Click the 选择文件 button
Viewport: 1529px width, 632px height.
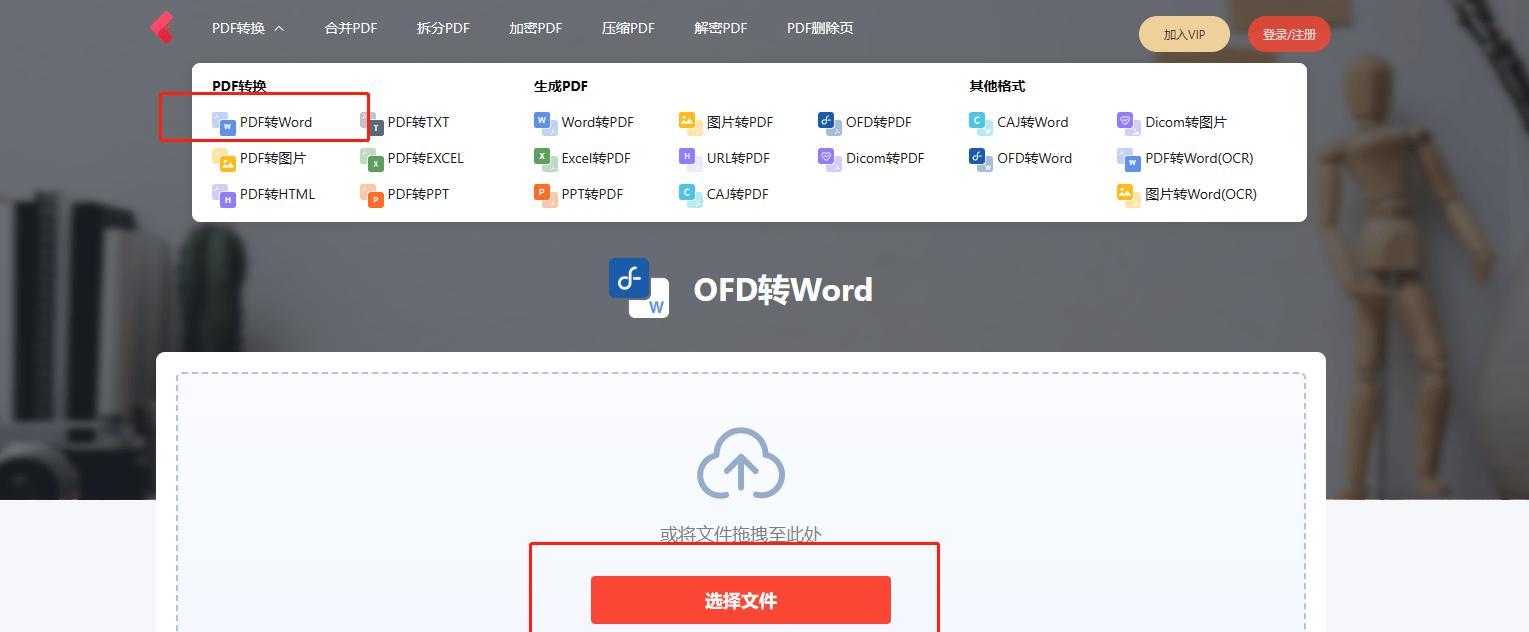coord(741,600)
